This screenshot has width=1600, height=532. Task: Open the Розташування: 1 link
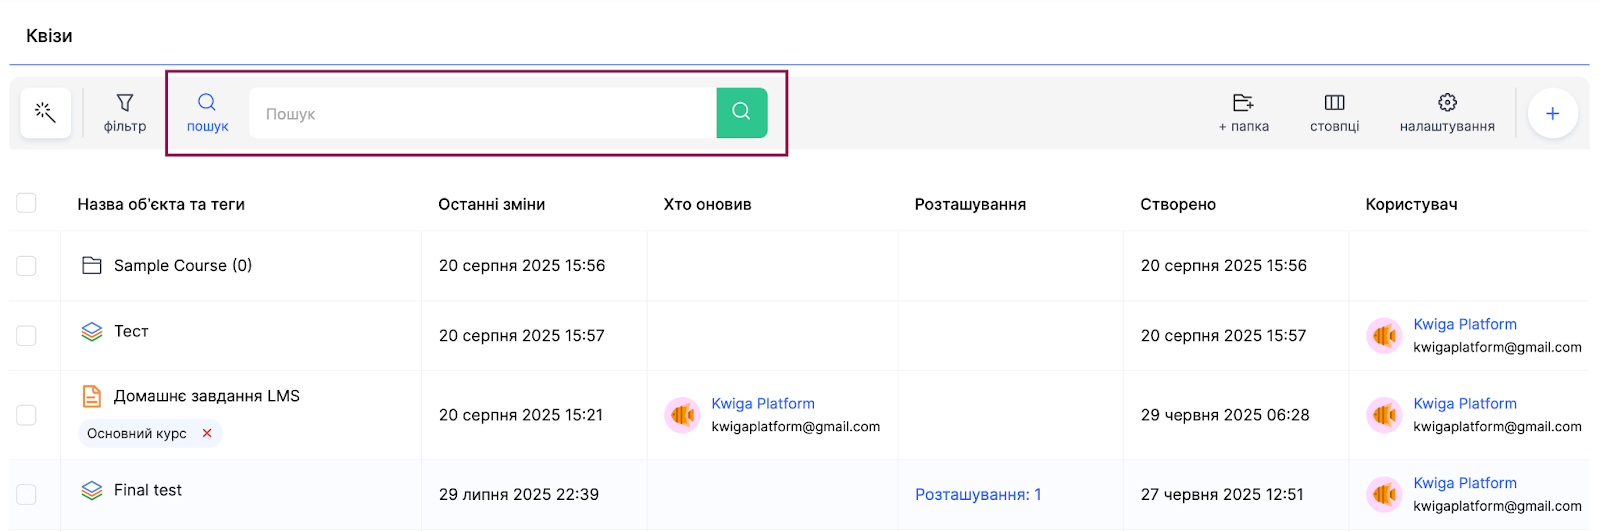(977, 494)
